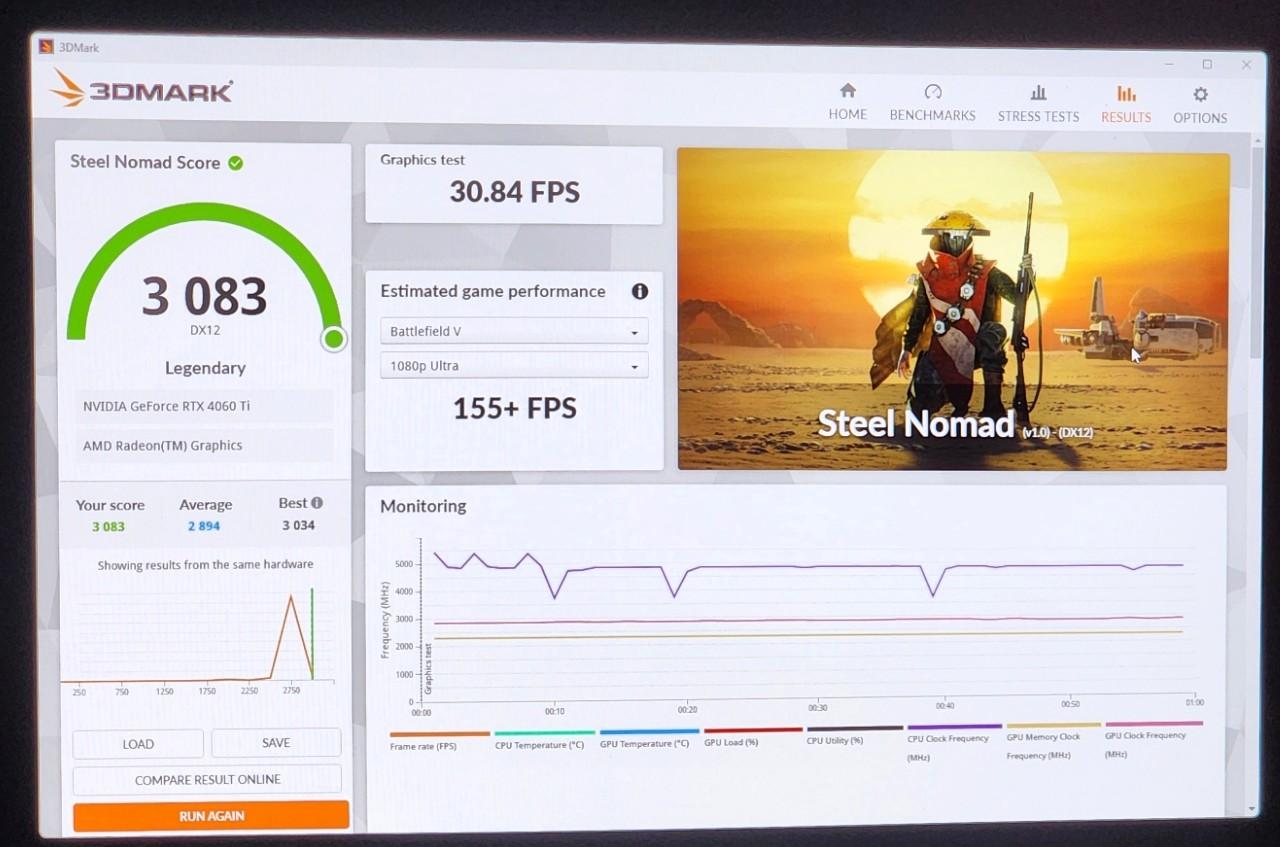The image size is (1280, 847).
Task: Toggle GPU Load (%) legend series
Action: tap(731, 742)
